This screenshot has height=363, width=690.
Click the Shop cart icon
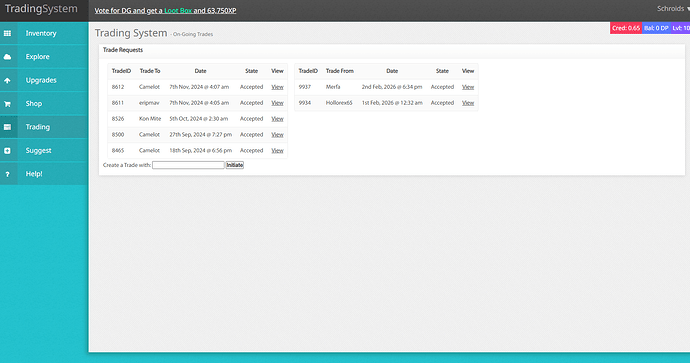[7, 104]
